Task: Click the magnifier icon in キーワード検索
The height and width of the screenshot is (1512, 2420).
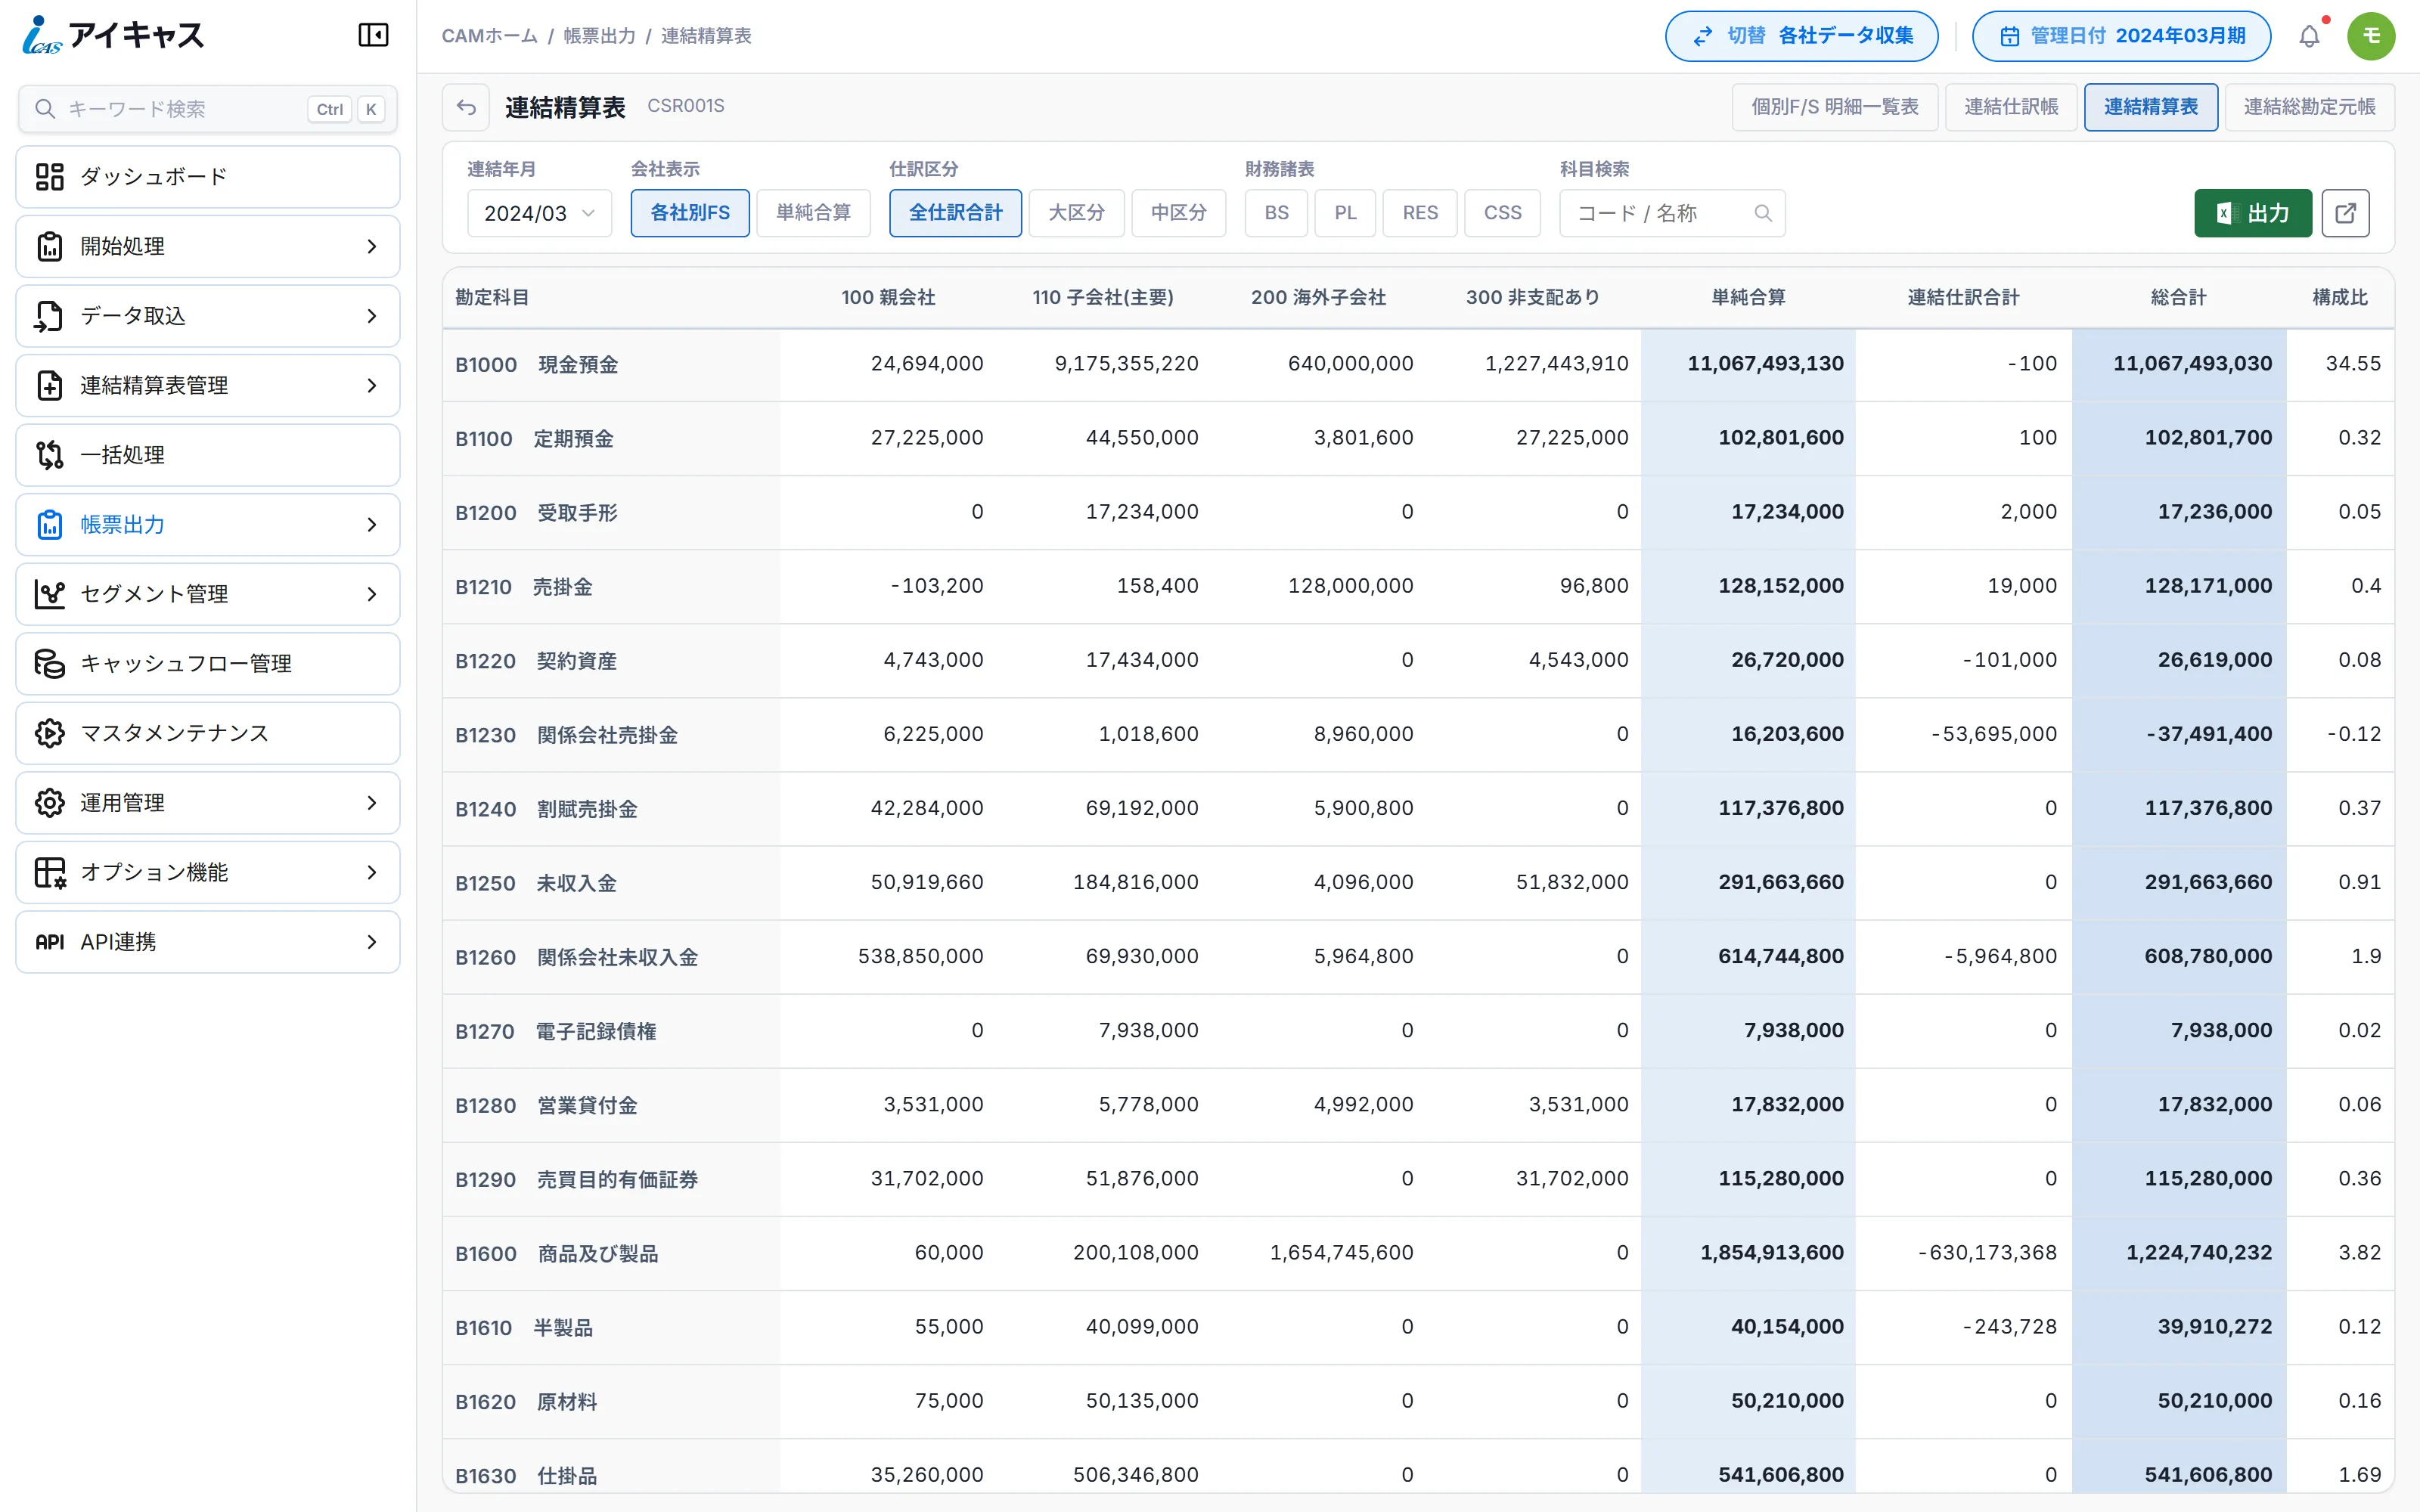Action: tap(45, 108)
